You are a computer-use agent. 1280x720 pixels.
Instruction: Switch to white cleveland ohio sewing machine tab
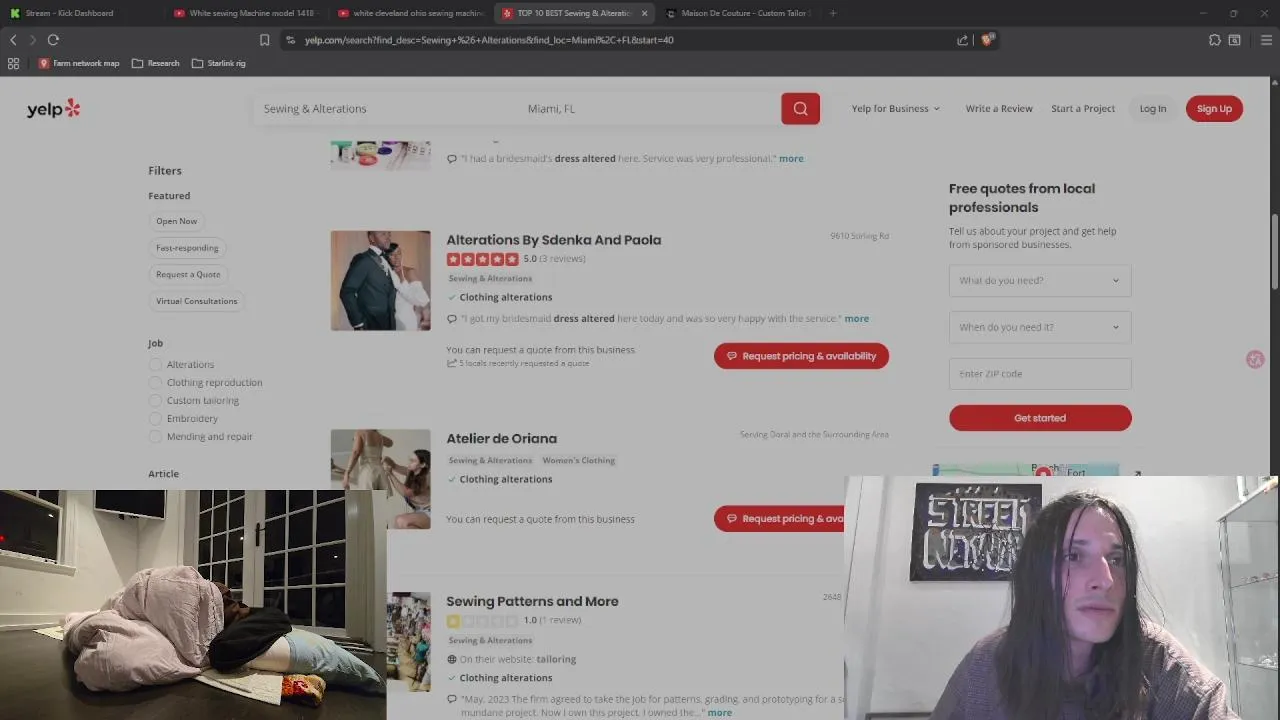[410, 13]
